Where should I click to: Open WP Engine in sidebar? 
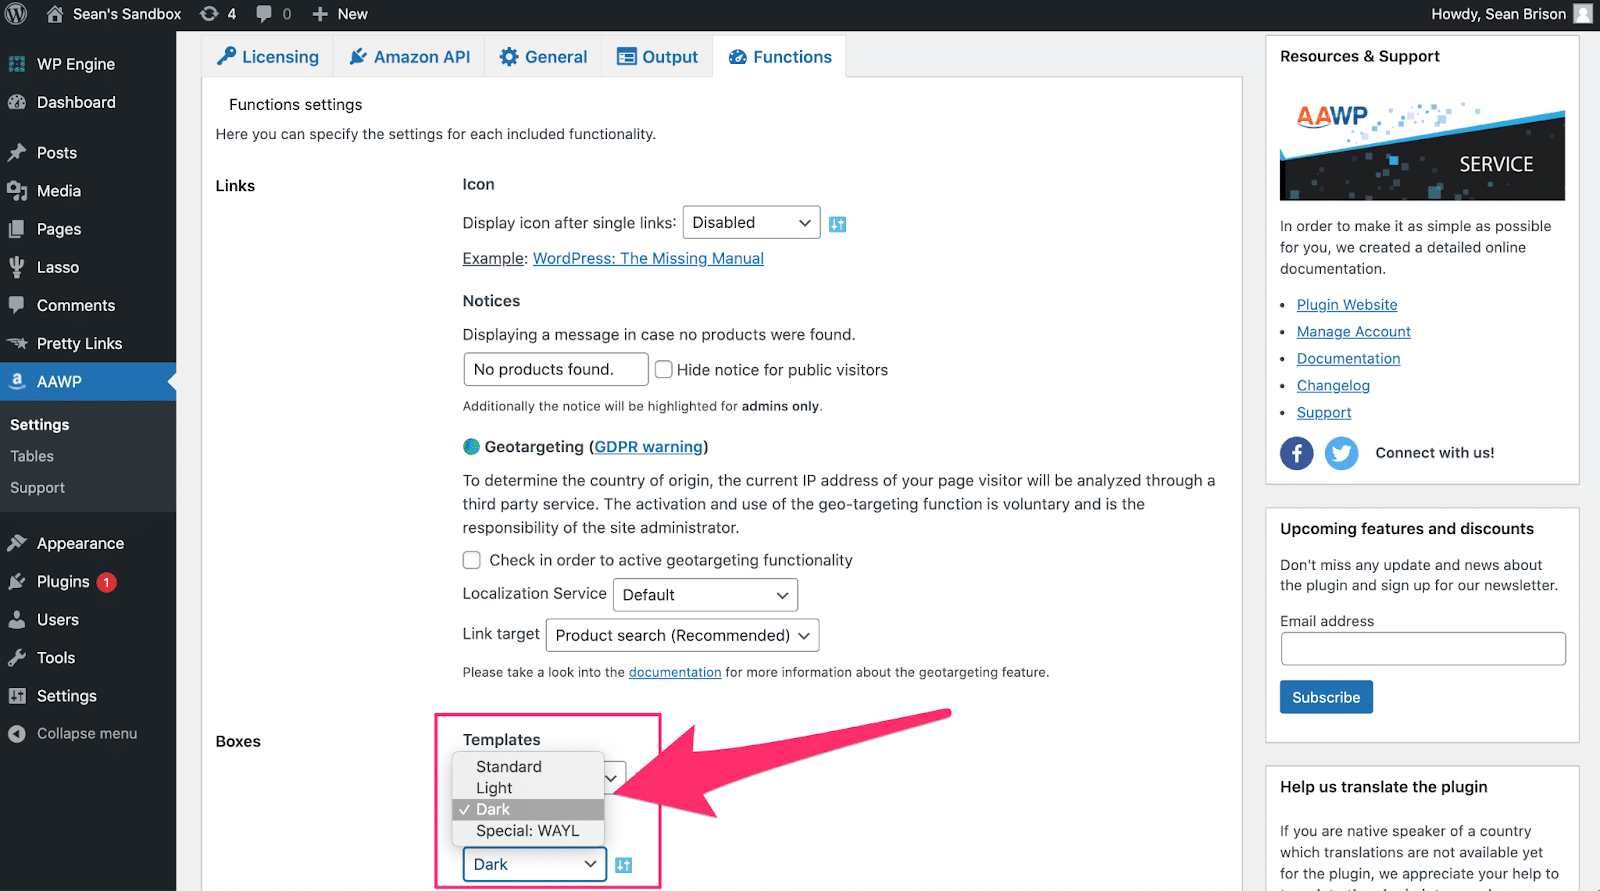click(x=88, y=64)
